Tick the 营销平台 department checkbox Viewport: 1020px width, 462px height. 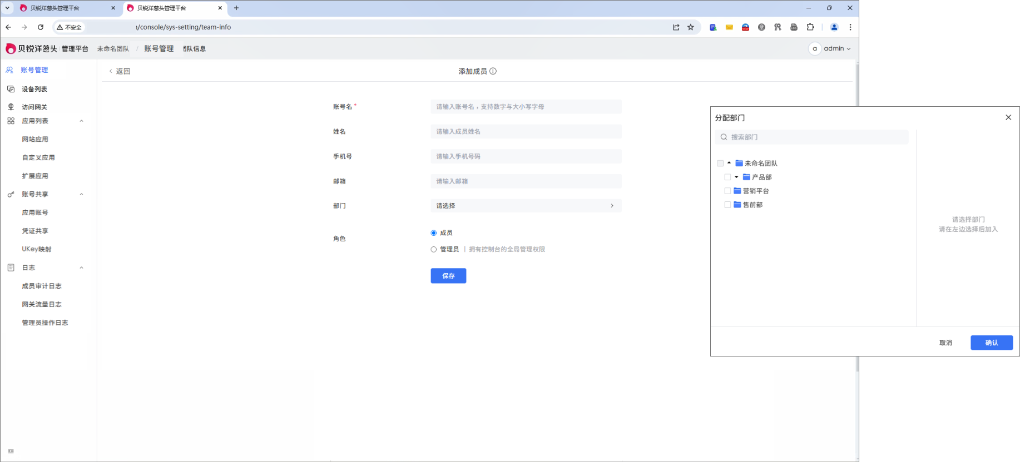pyautogui.click(x=727, y=190)
